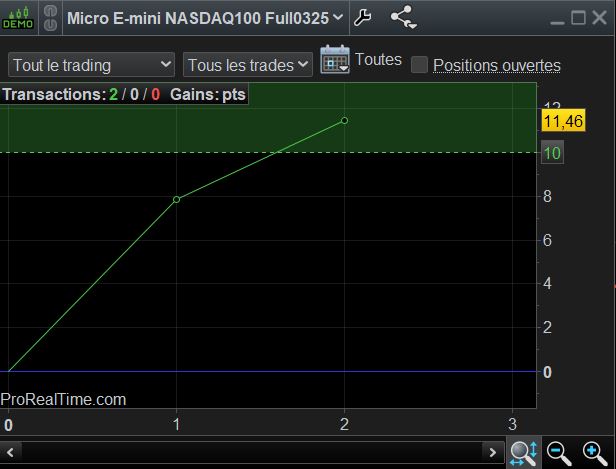
Task: Click the DEMO account icon
Action: pyautogui.click(x=18, y=18)
